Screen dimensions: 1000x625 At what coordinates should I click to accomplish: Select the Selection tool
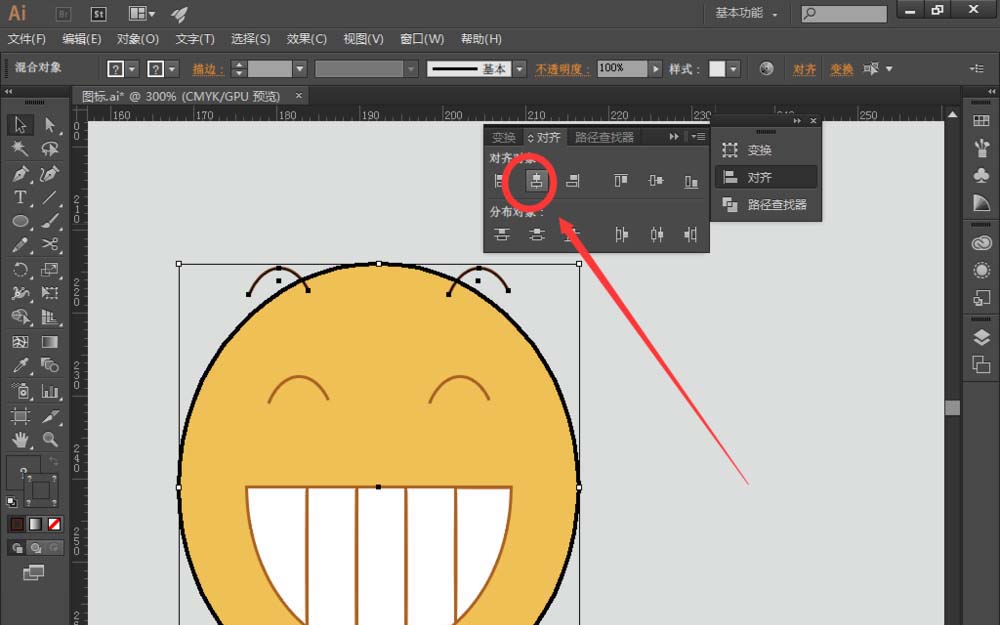(x=20, y=124)
